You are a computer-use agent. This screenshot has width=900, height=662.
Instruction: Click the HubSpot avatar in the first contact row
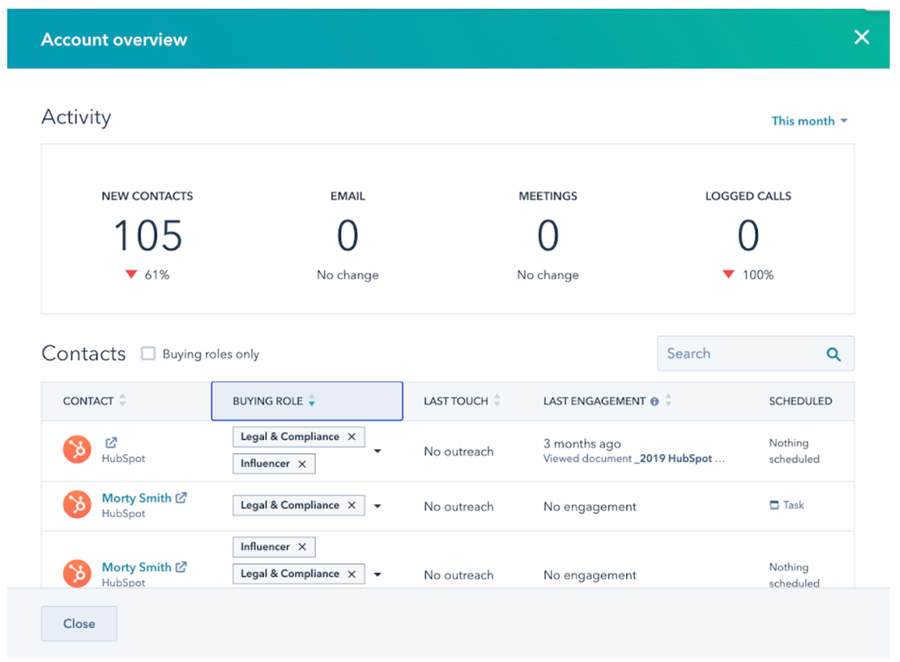(x=77, y=450)
